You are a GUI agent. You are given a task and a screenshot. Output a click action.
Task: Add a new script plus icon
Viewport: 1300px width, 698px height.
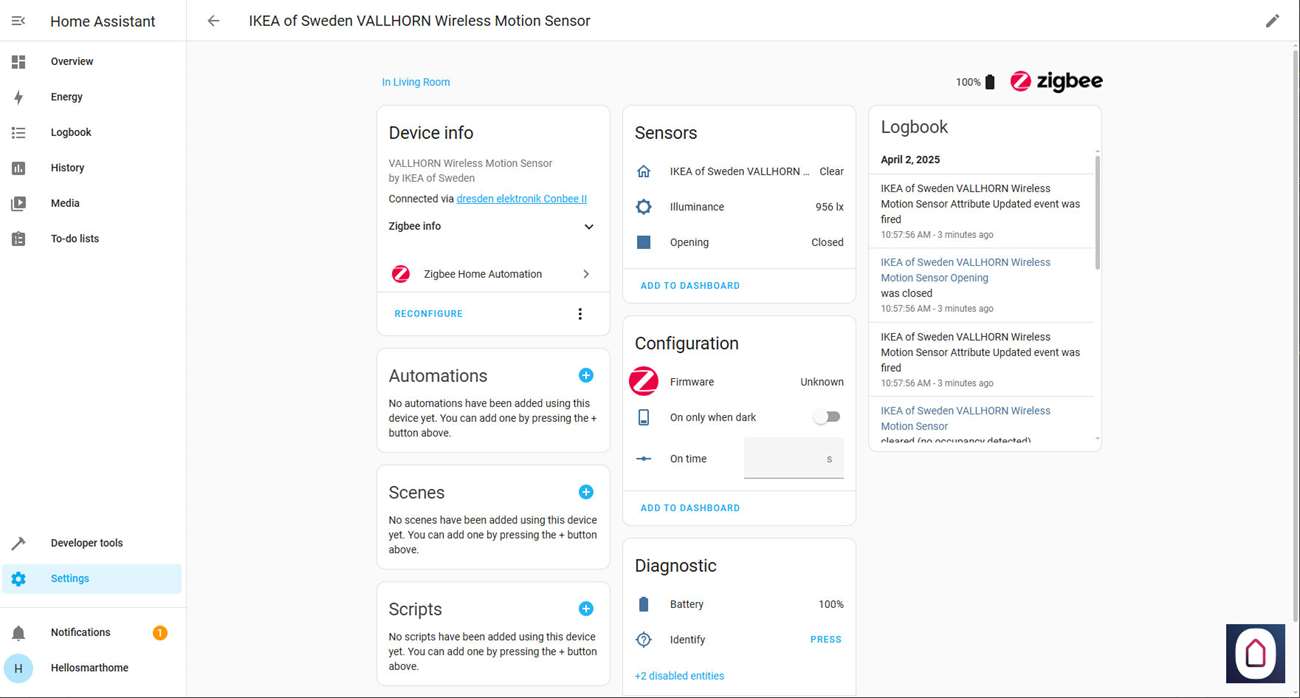click(586, 609)
